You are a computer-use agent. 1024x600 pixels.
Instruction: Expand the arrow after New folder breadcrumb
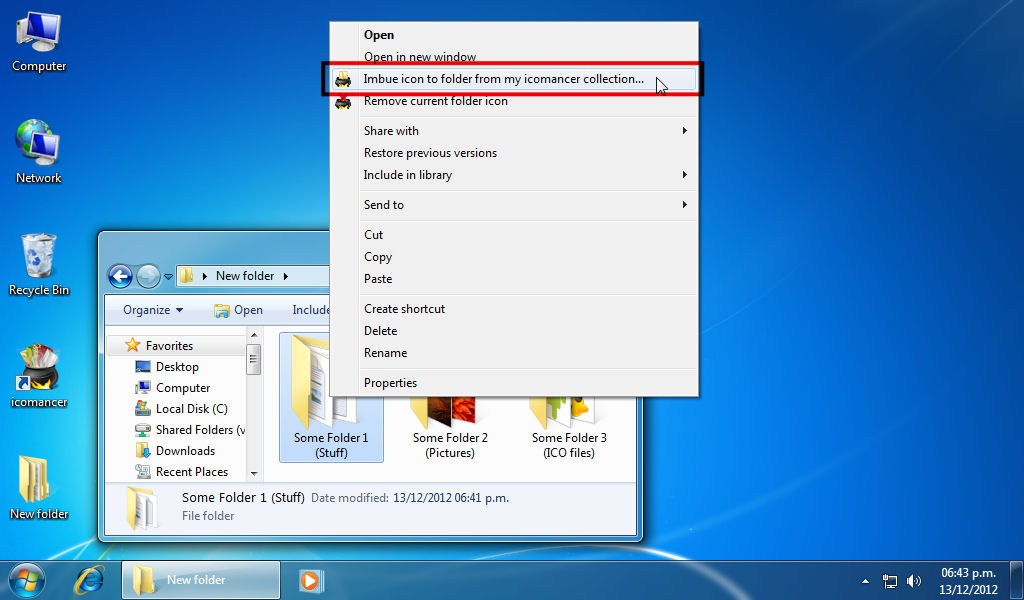[285, 276]
